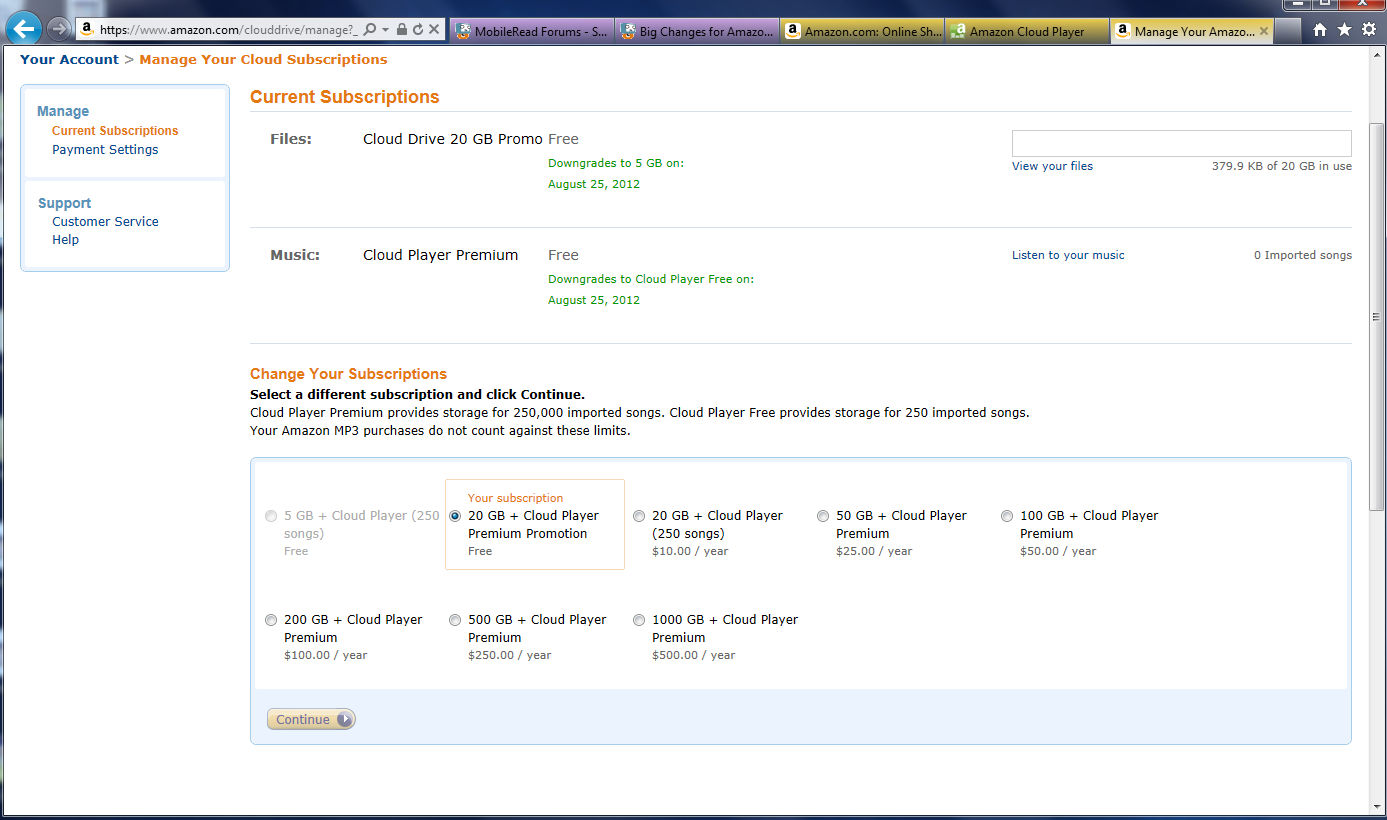This screenshot has width=1387, height=820.
Task: Click the scrollbar down arrow
Action: [1377, 806]
